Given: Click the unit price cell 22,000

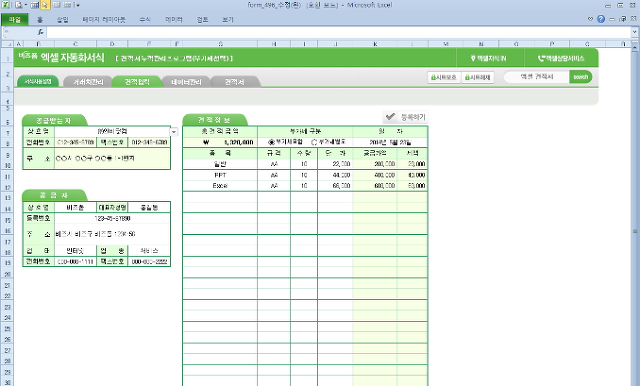Looking at the screenshot, I should (335, 164).
